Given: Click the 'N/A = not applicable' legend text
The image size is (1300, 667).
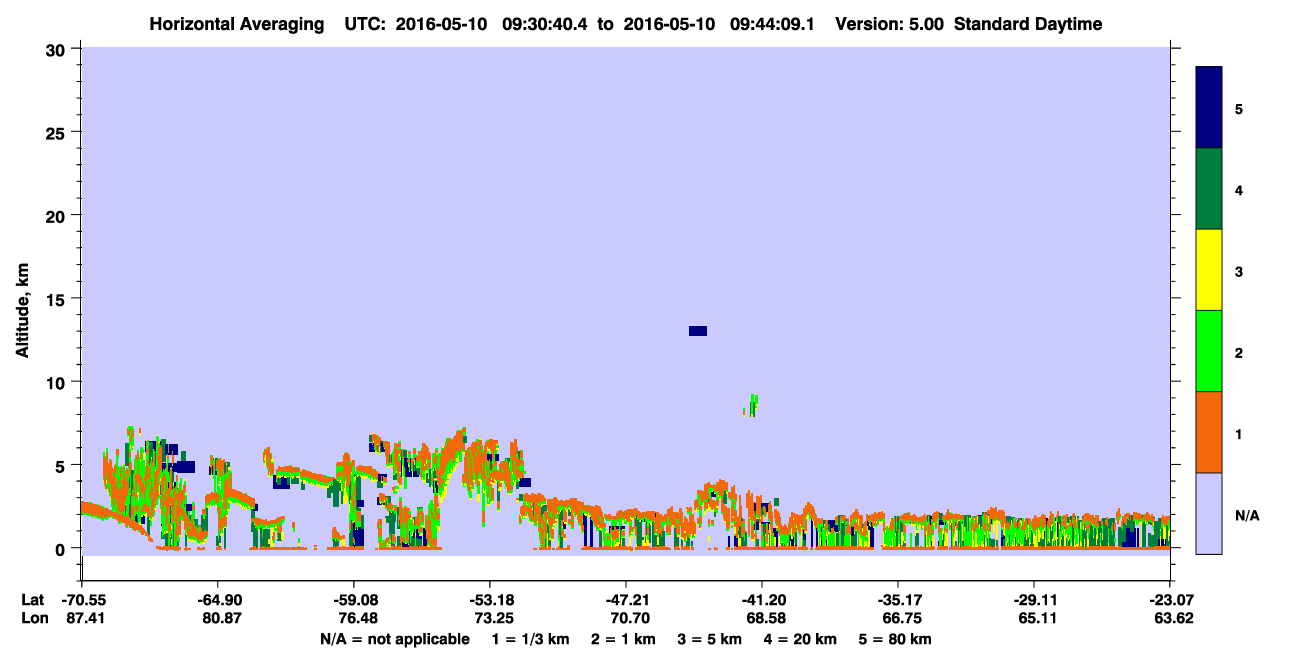Looking at the screenshot, I should [394, 639].
